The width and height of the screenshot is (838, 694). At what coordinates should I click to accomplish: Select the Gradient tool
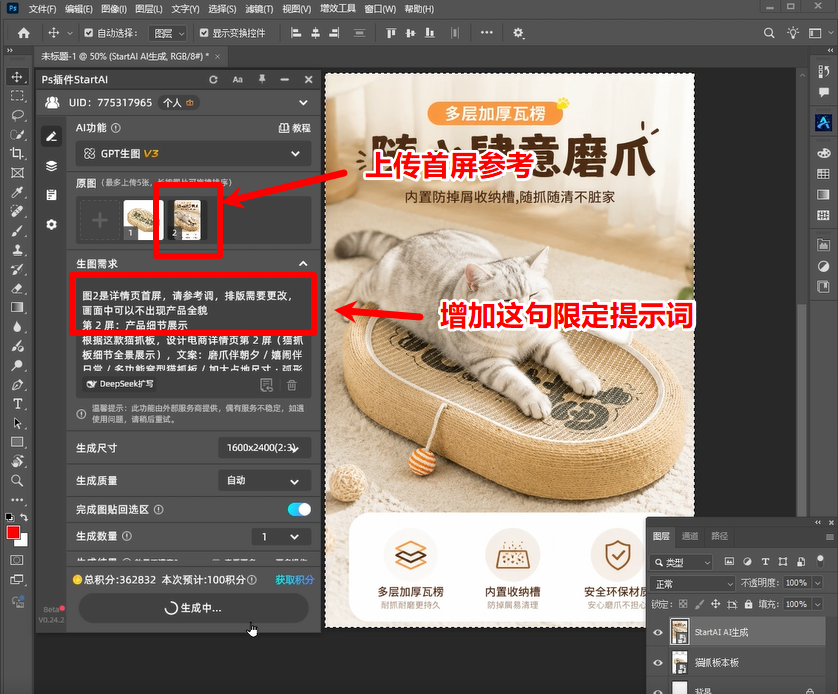(x=17, y=307)
